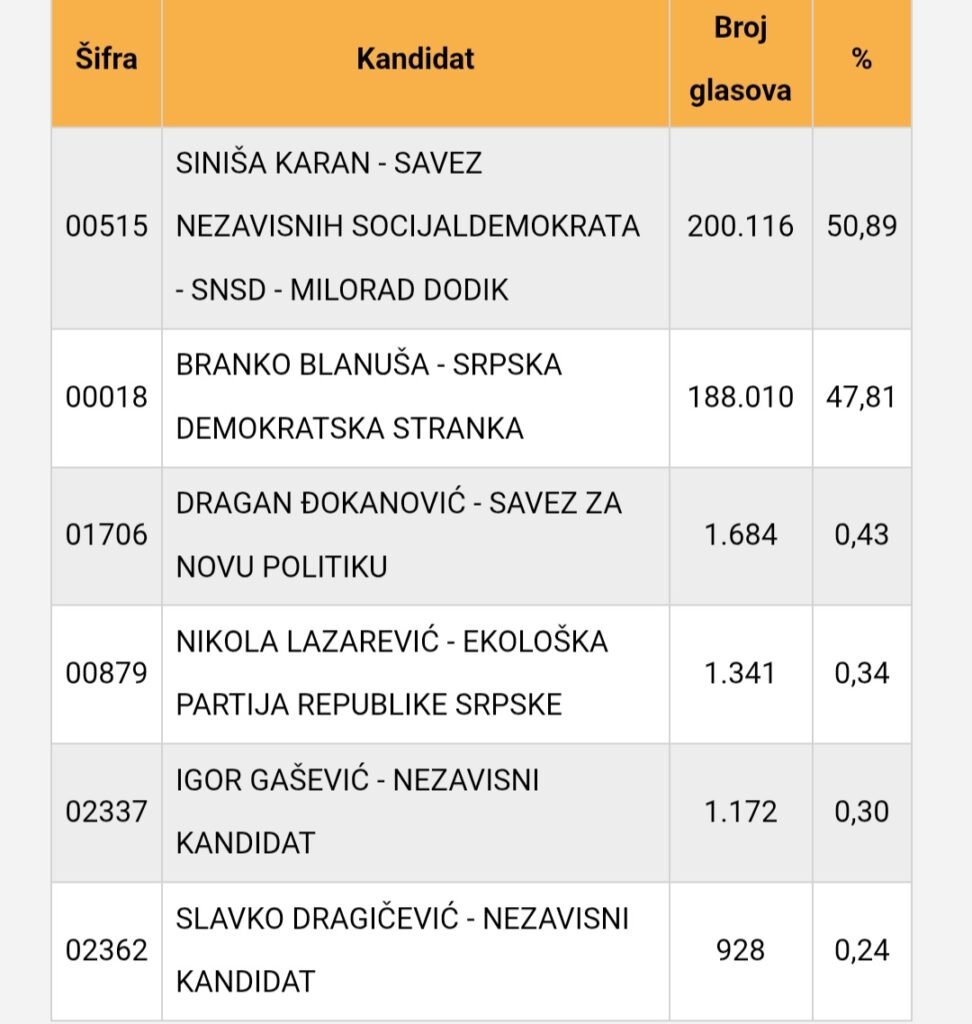The image size is (972, 1024).
Task: Select code 00879 cell
Action: click(x=106, y=673)
